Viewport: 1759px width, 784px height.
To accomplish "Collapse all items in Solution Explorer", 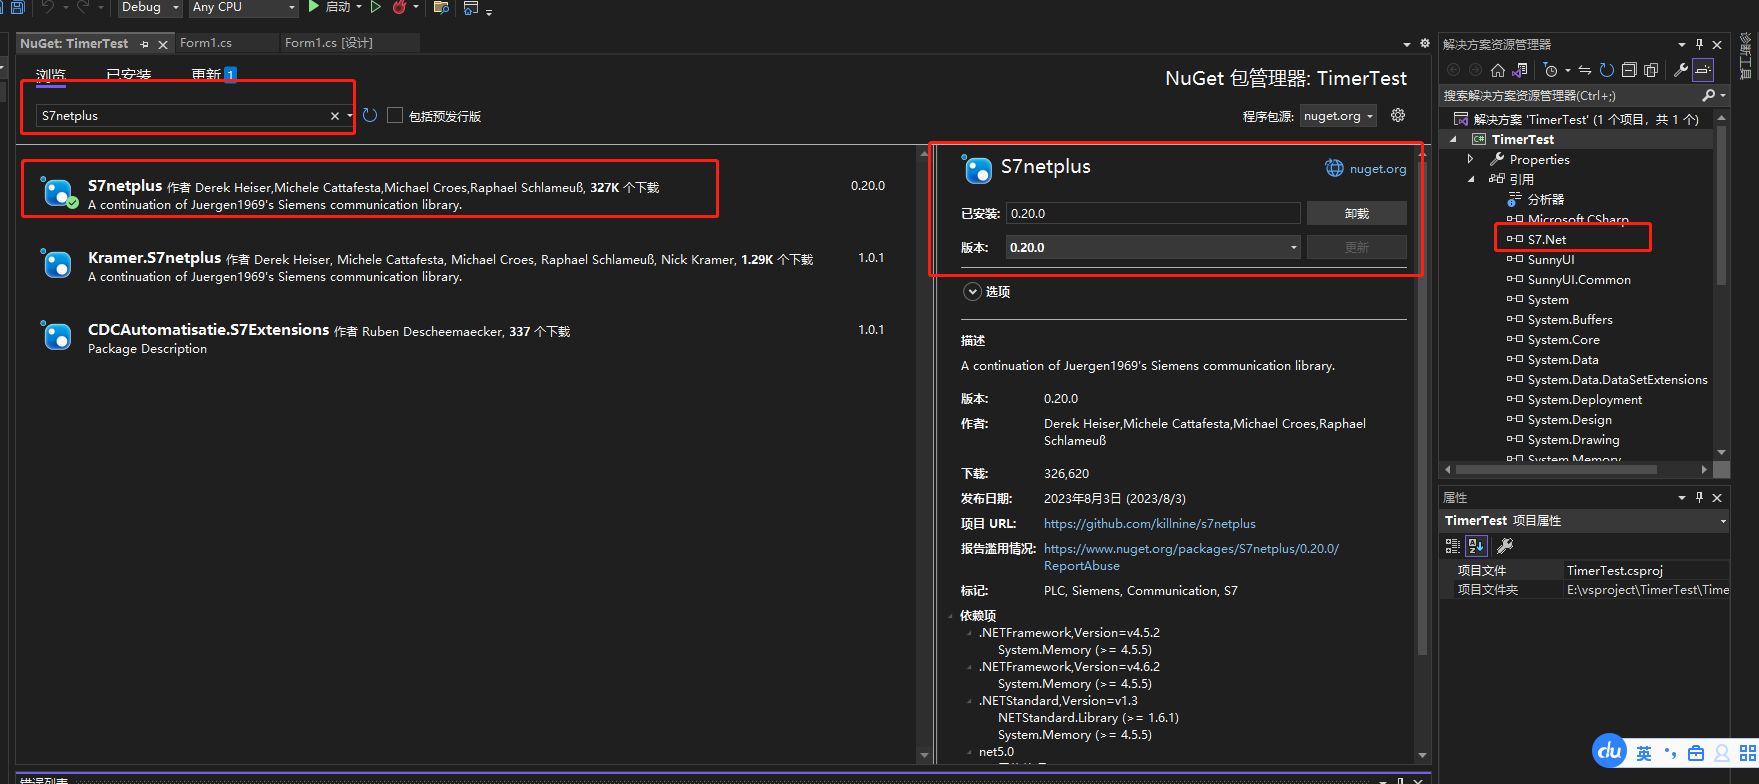I will pyautogui.click(x=1629, y=70).
